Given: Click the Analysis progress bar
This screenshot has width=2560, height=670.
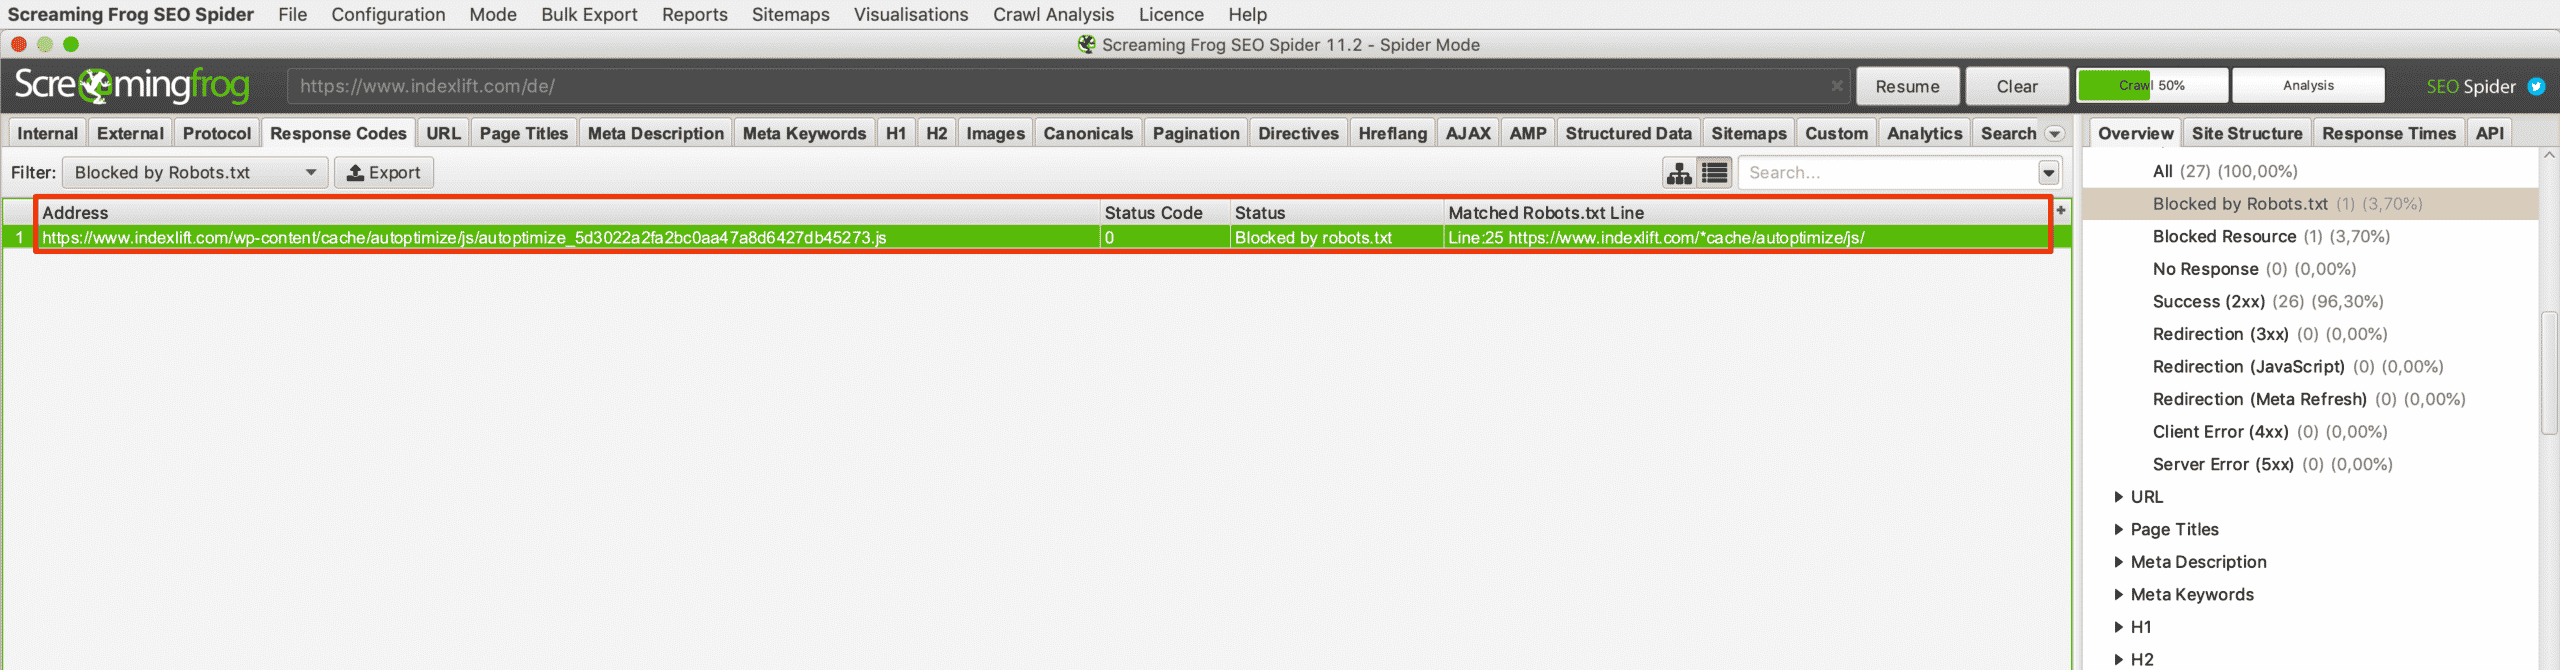Looking at the screenshot, I should [x=2308, y=86].
